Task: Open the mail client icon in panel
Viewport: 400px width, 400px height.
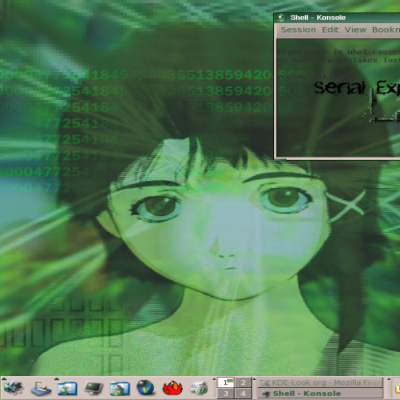Action: tap(199, 388)
